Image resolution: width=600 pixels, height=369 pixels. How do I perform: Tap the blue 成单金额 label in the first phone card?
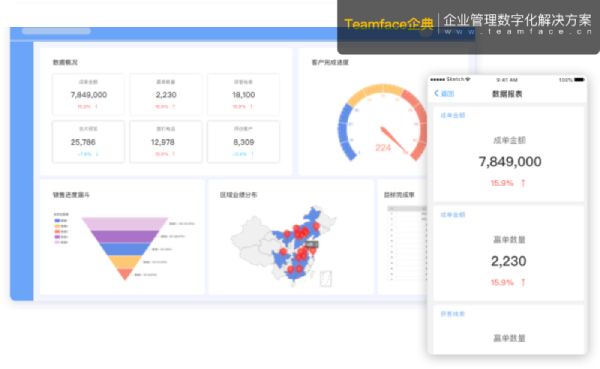pos(453,115)
